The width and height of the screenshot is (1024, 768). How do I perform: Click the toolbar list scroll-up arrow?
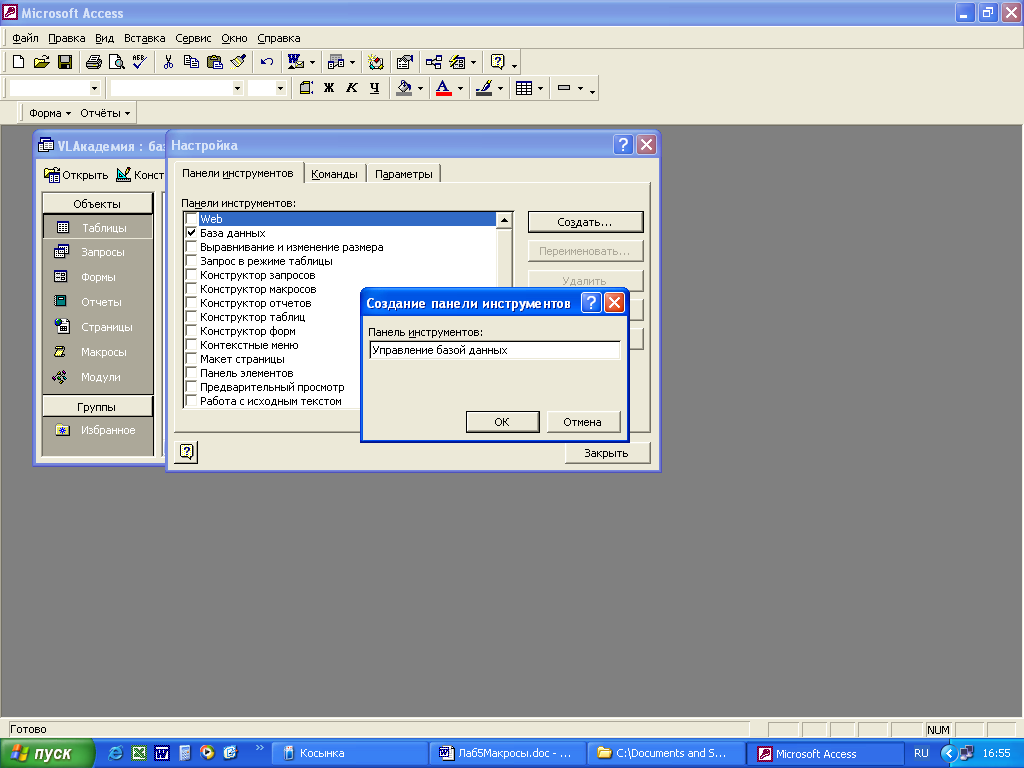504,221
